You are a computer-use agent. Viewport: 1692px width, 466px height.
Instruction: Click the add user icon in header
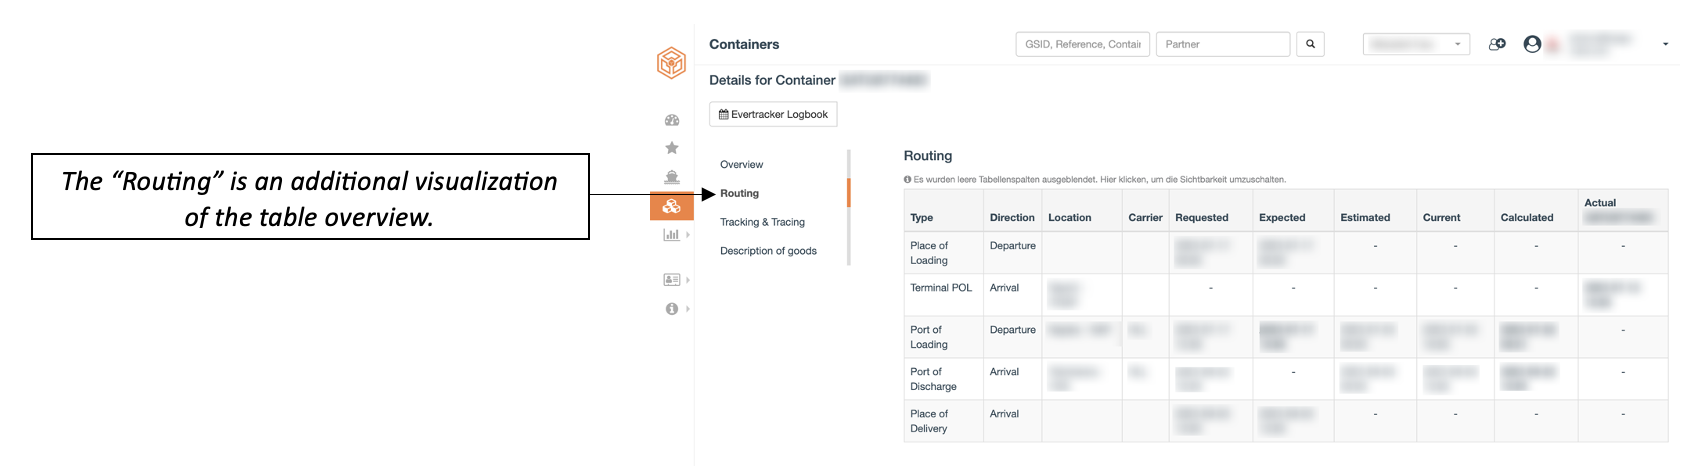tap(1497, 44)
